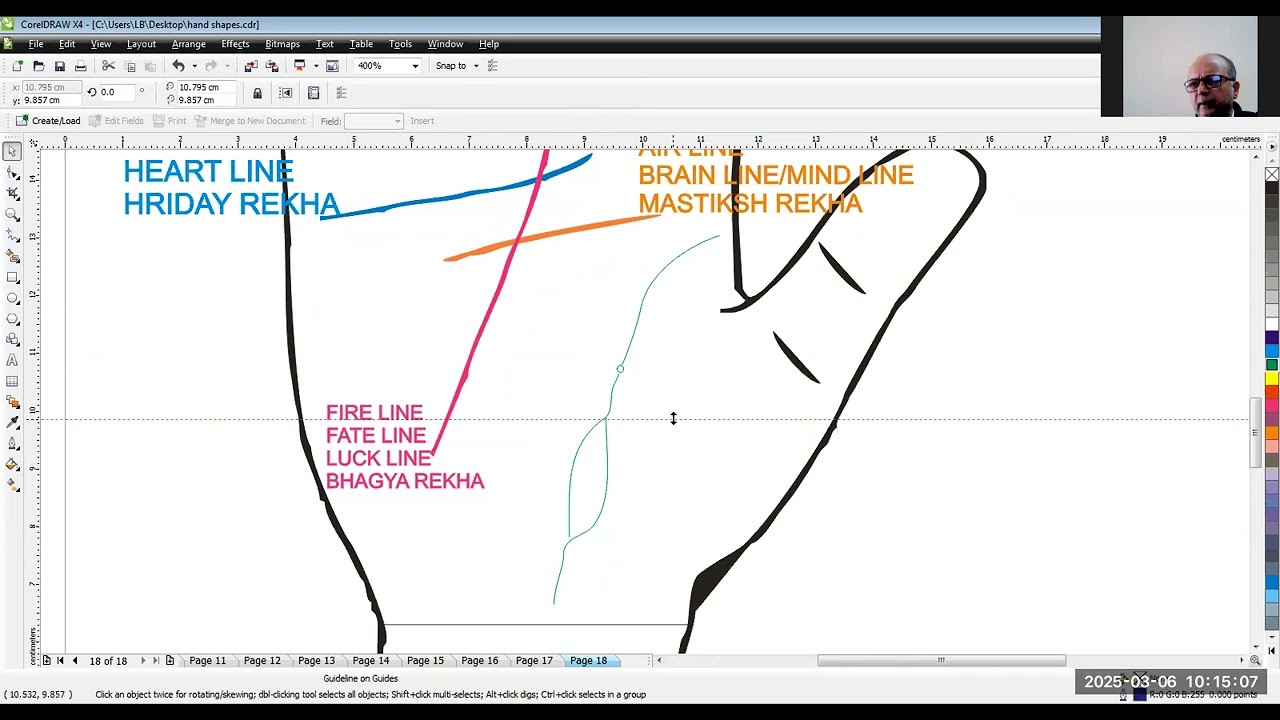The height and width of the screenshot is (720, 1280).
Task: Click the guidelines options page icon
Action: click(x=313, y=93)
